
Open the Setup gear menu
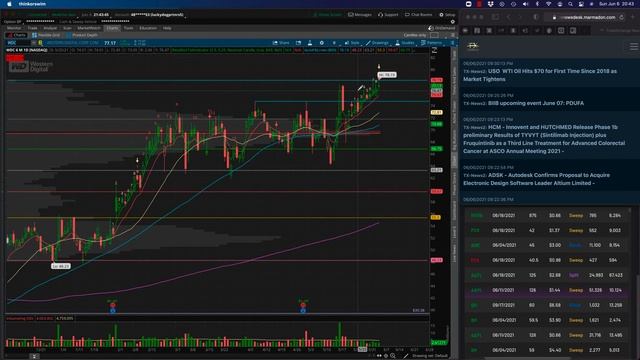pos(447,15)
